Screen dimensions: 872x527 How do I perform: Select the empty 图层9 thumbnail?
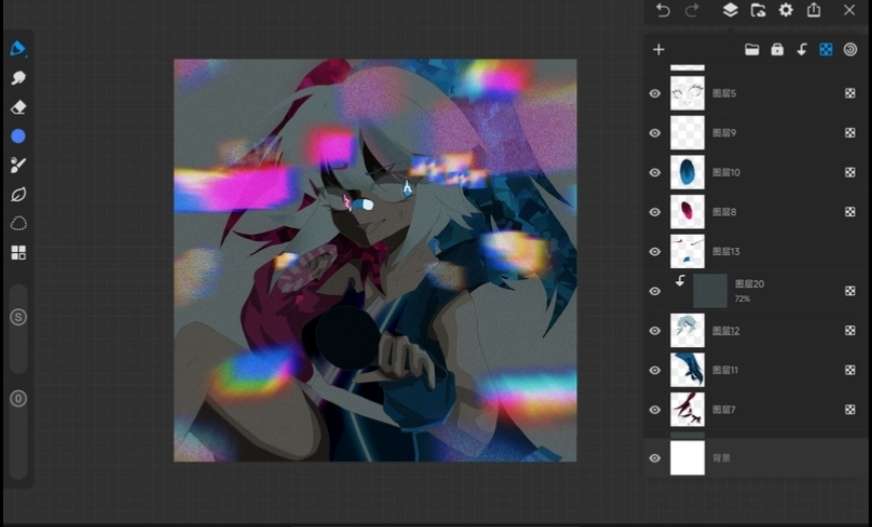click(687, 133)
